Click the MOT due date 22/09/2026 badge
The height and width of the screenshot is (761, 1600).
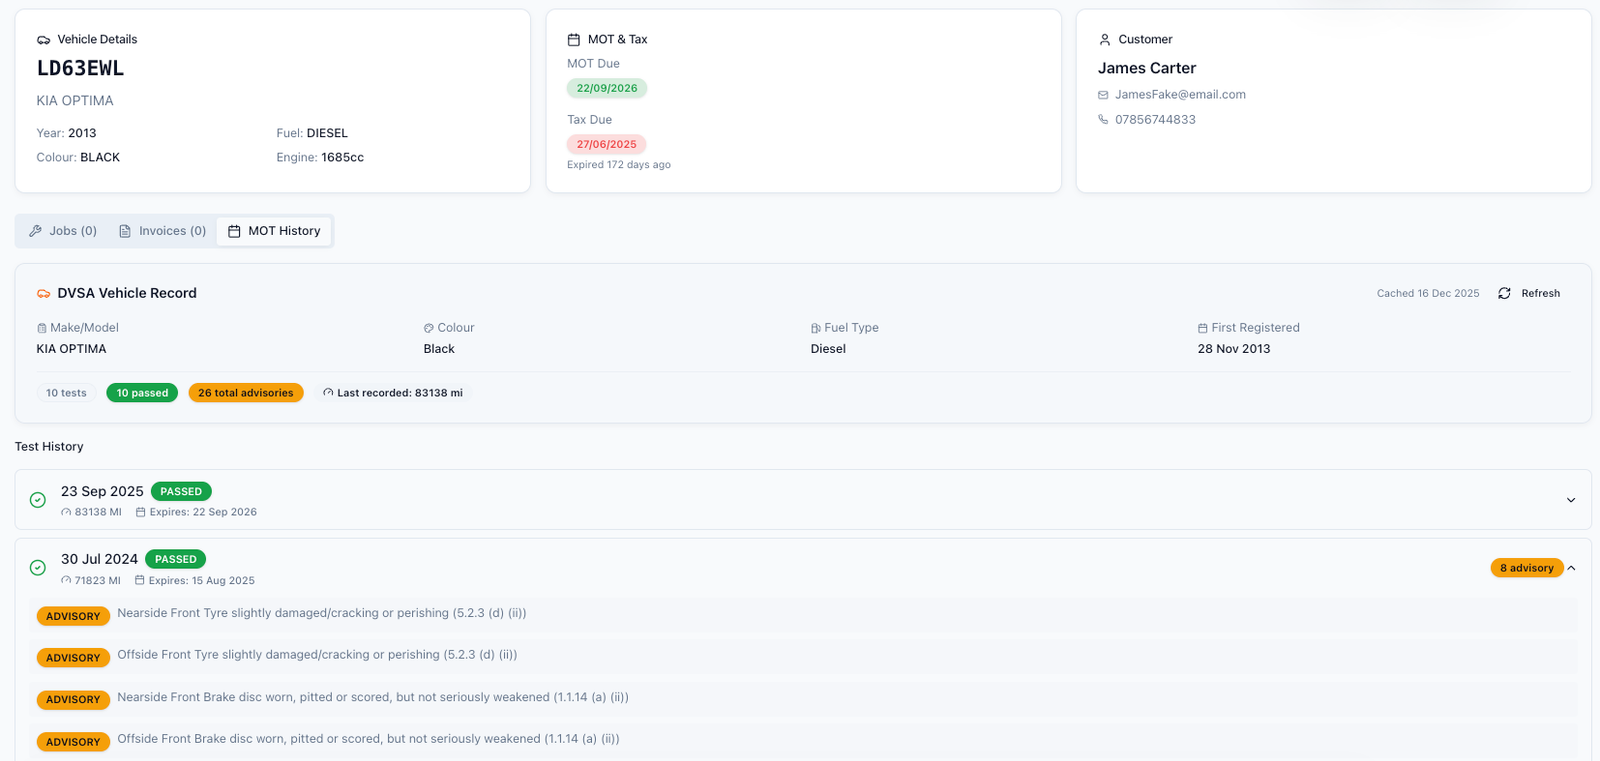pyautogui.click(x=607, y=88)
